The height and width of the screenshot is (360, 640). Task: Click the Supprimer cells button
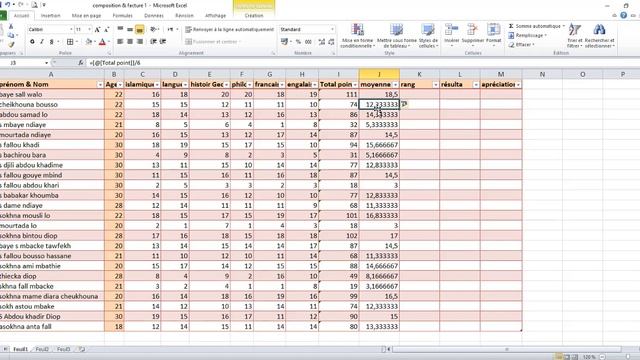(473, 35)
